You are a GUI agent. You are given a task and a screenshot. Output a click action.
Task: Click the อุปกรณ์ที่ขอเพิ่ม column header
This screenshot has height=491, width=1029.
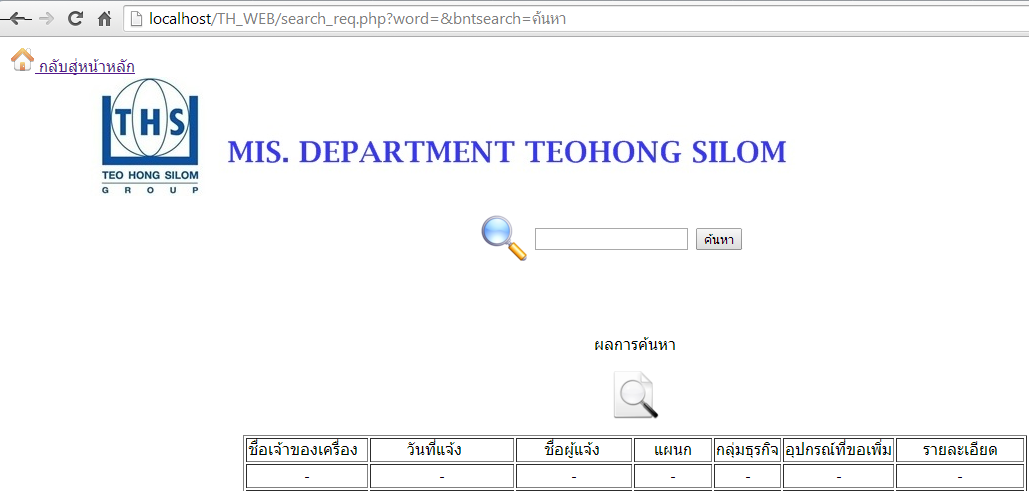839,450
